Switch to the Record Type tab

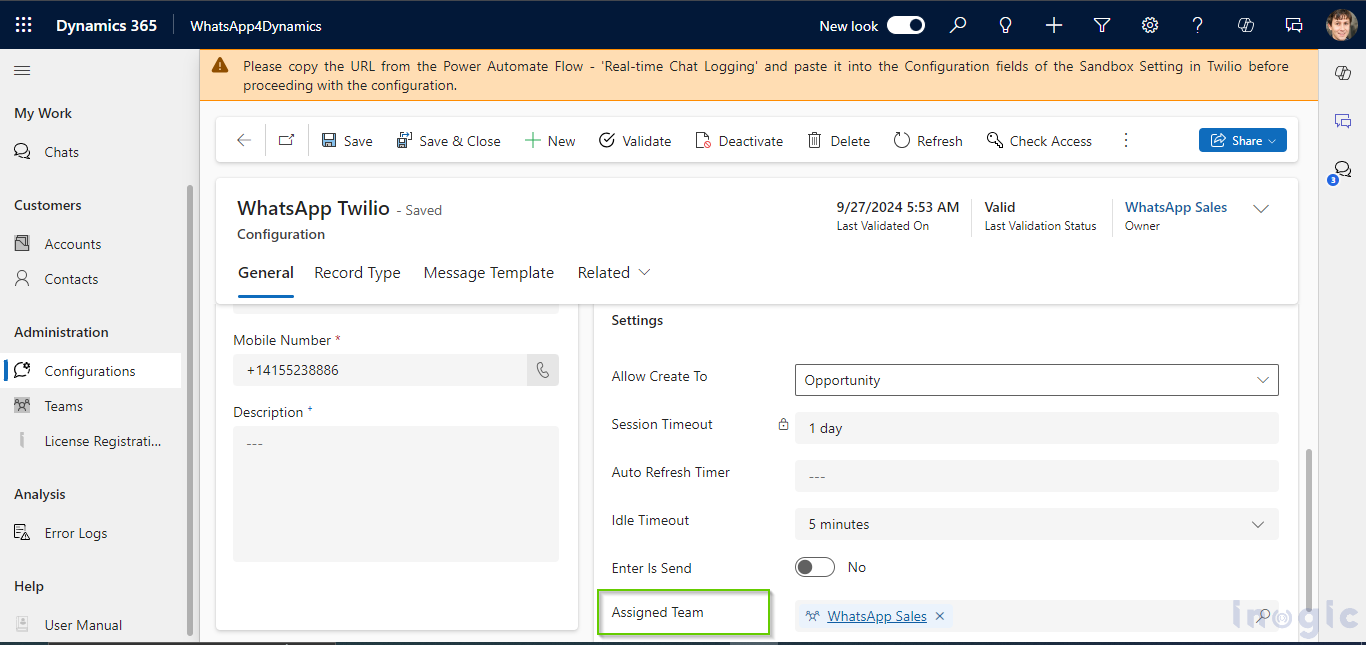(x=357, y=273)
